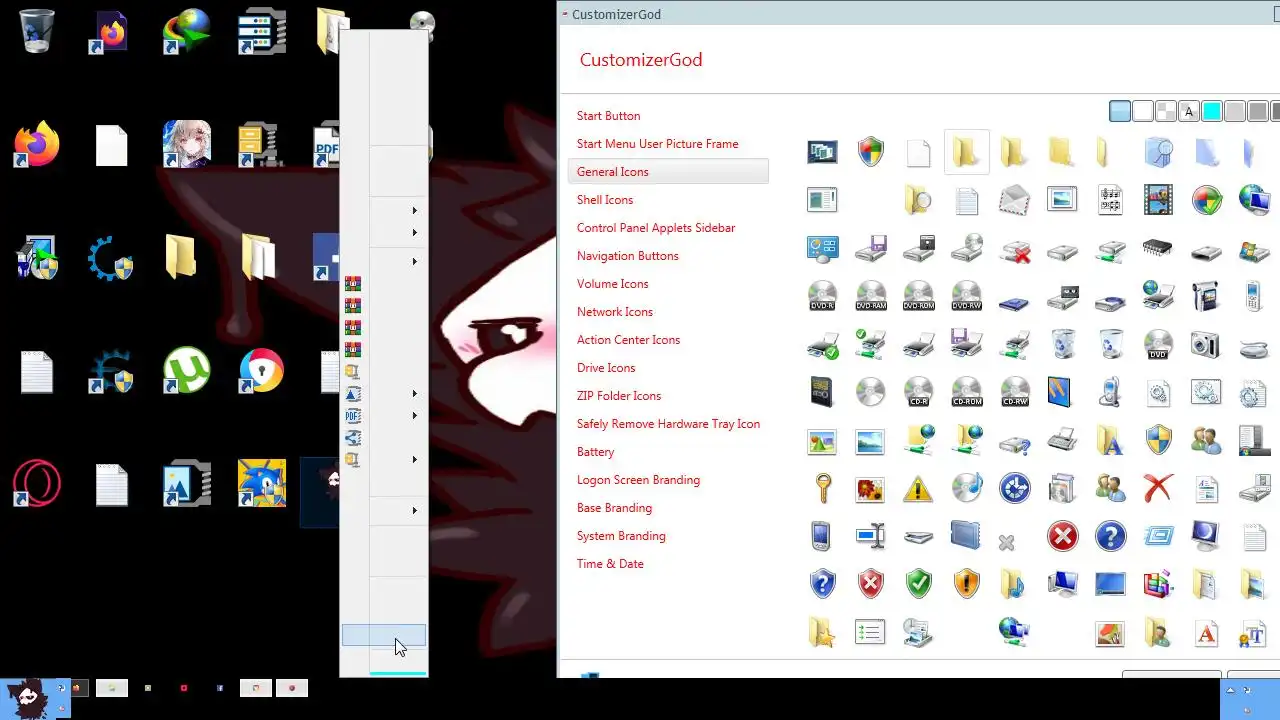Open Control Panel Applets Sidebar section
This screenshot has height=720, width=1280.
(x=656, y=228)
